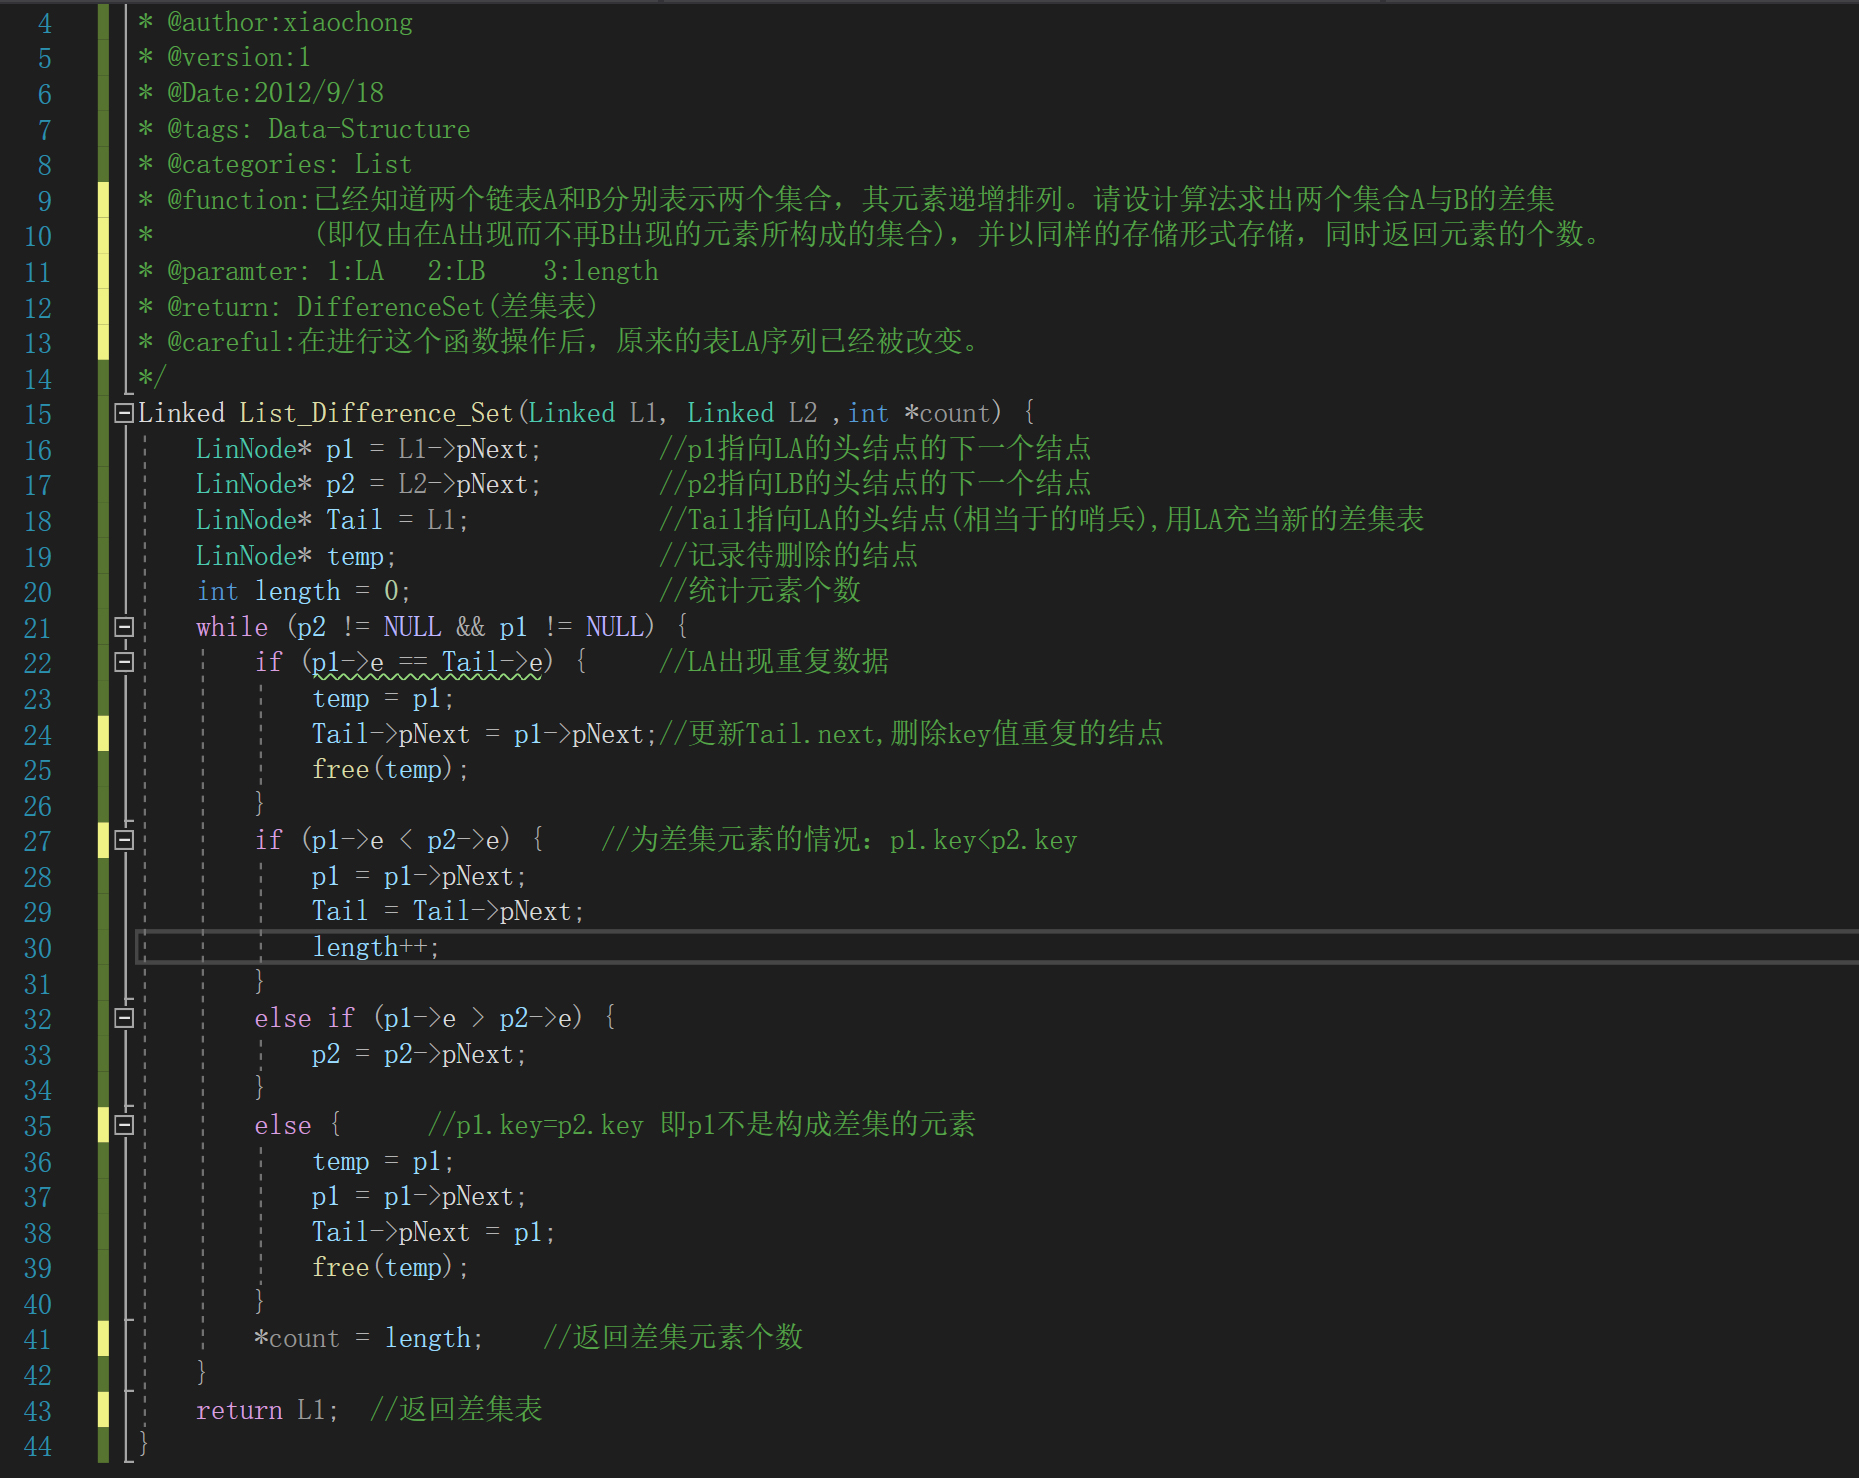Click the 'Tail->pNext = p1;' statement
1859x1478 pixels.
tap(434, 1232)
